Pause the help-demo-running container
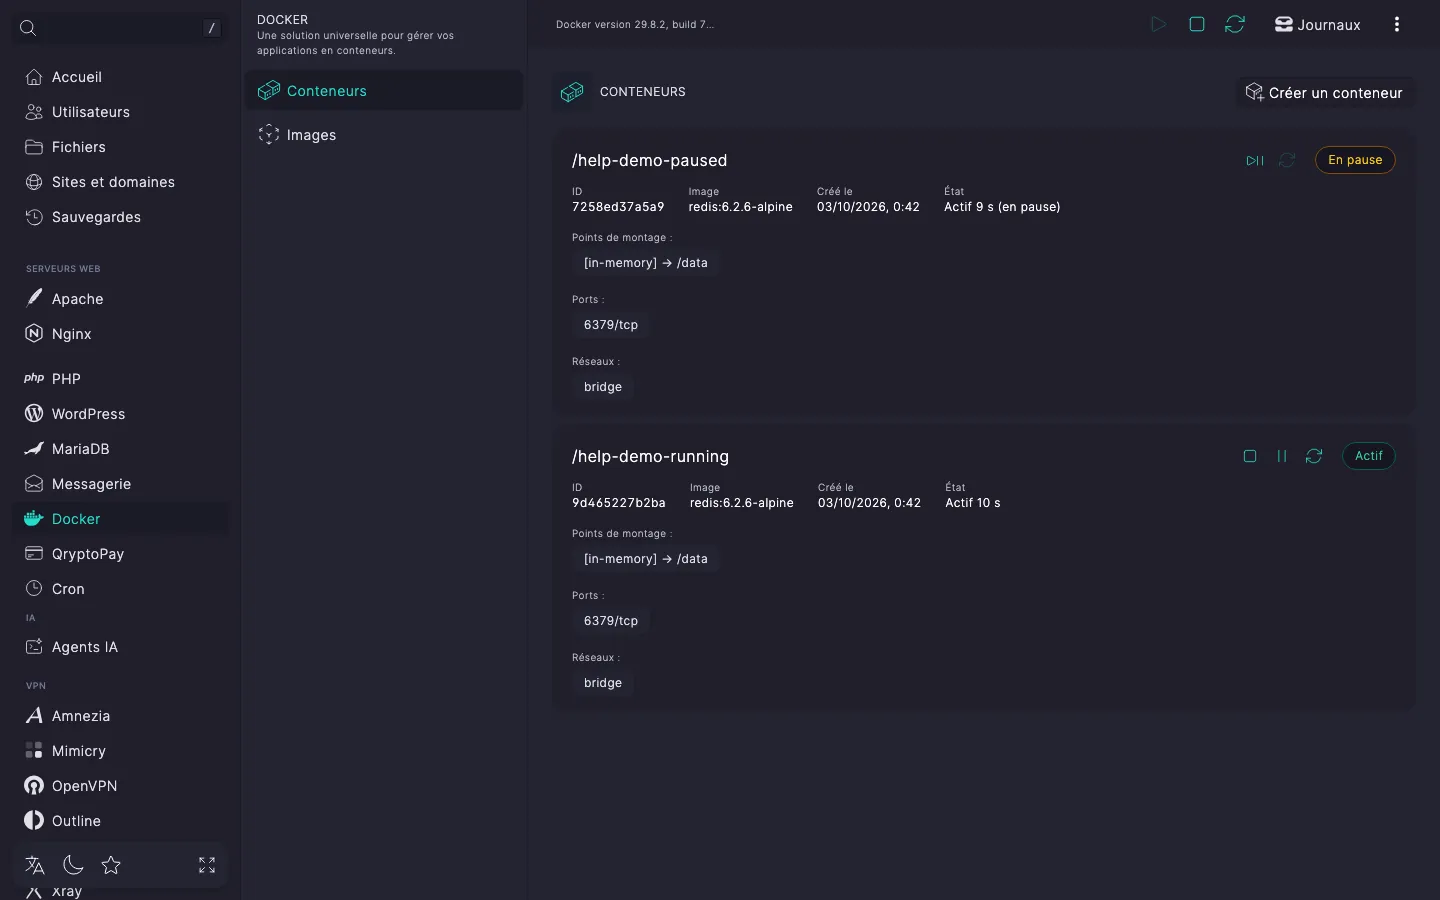 pyautogui.click(x=1282, y=456)
